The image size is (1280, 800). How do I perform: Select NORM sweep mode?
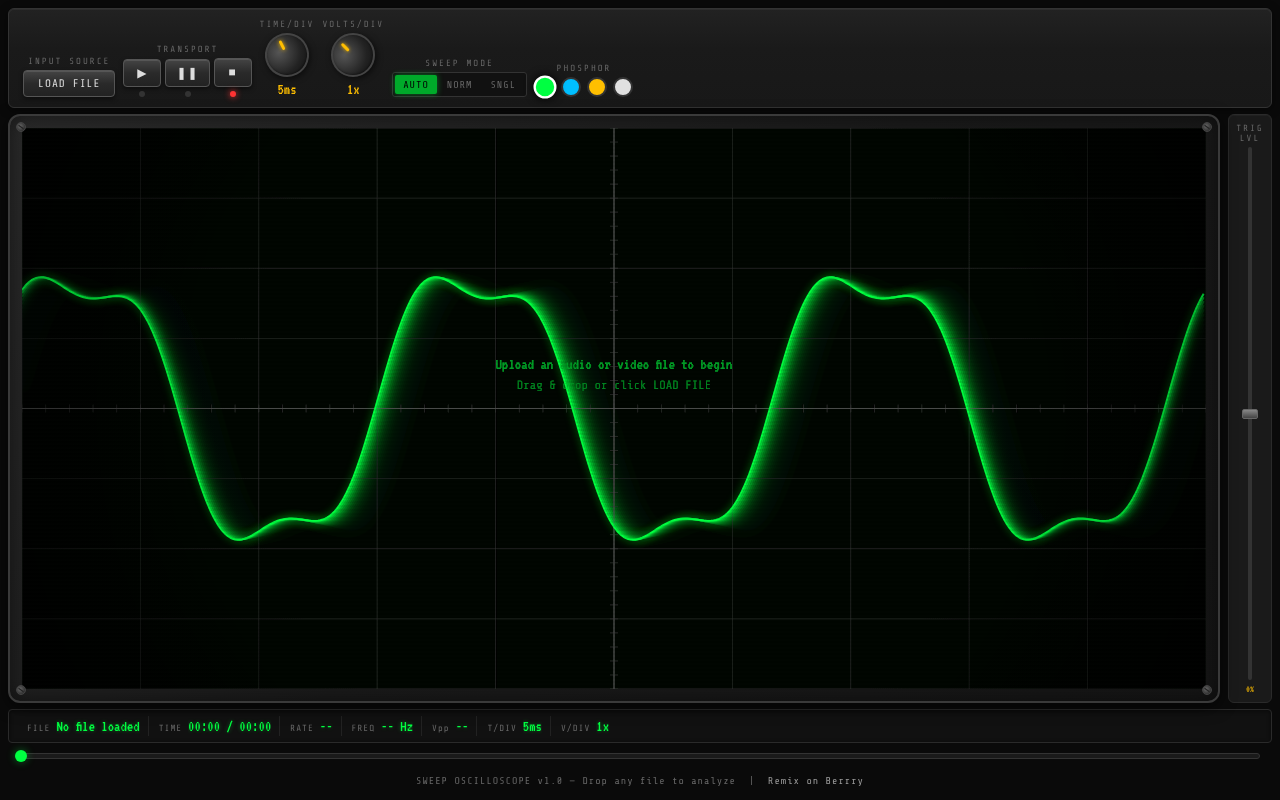tap(460, 85)
